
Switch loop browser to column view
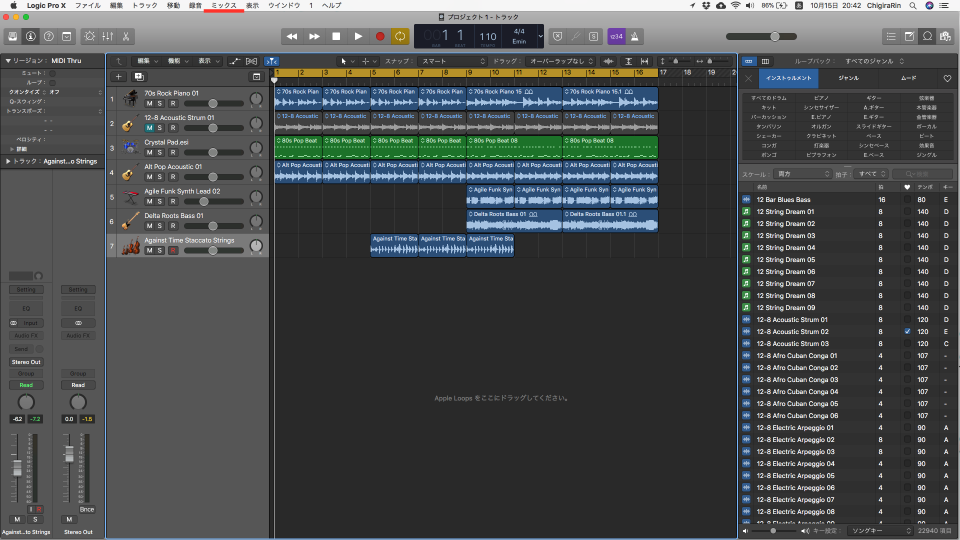[x=765, y=61]
